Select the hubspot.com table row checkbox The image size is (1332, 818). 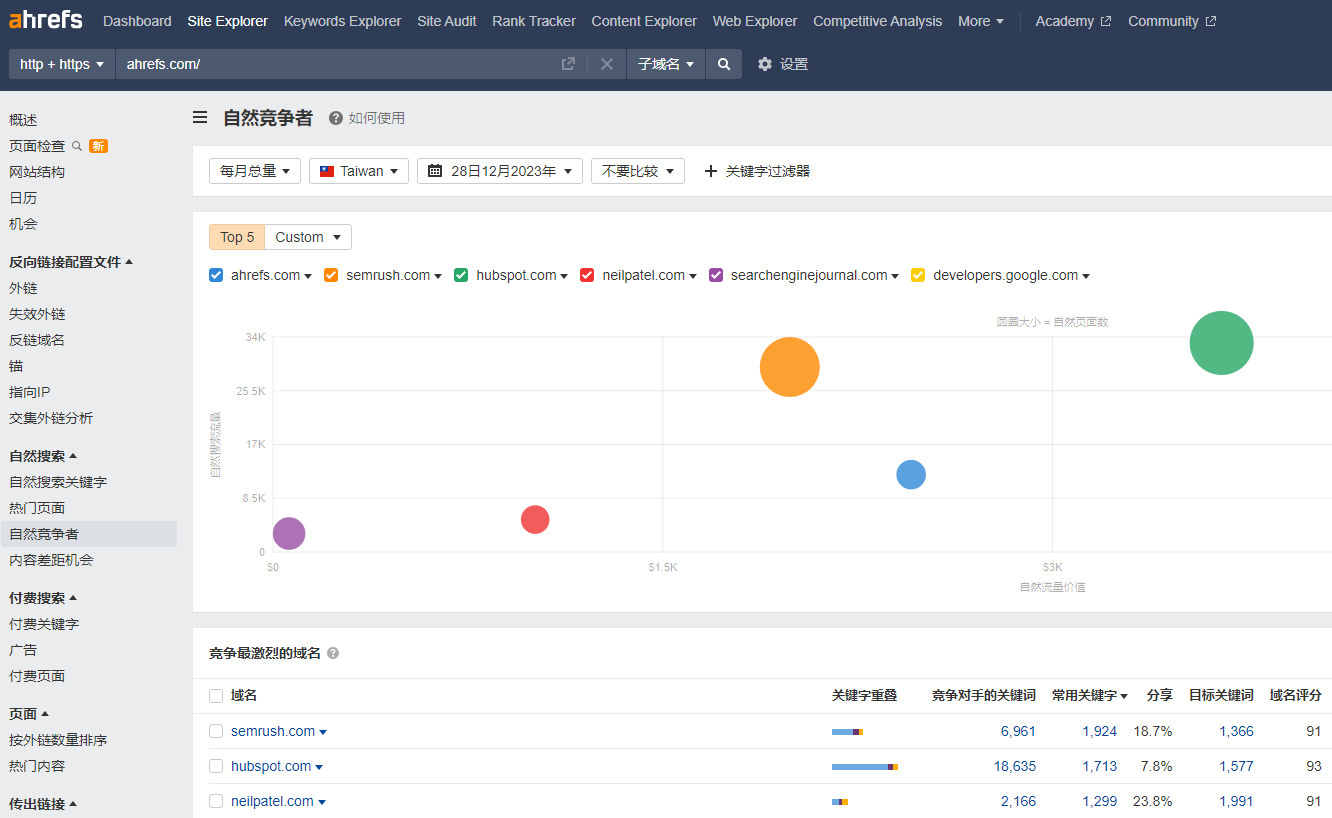216,766
